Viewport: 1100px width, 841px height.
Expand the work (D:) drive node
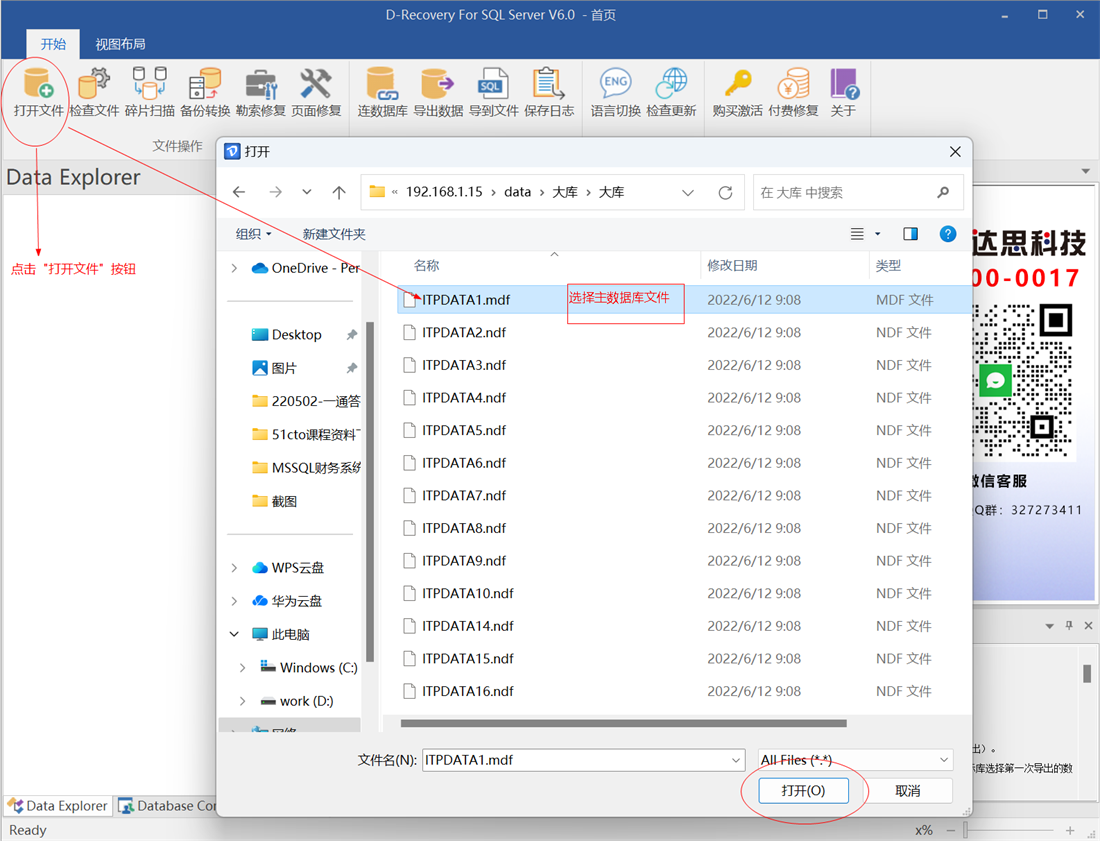[x=243, y=701]
